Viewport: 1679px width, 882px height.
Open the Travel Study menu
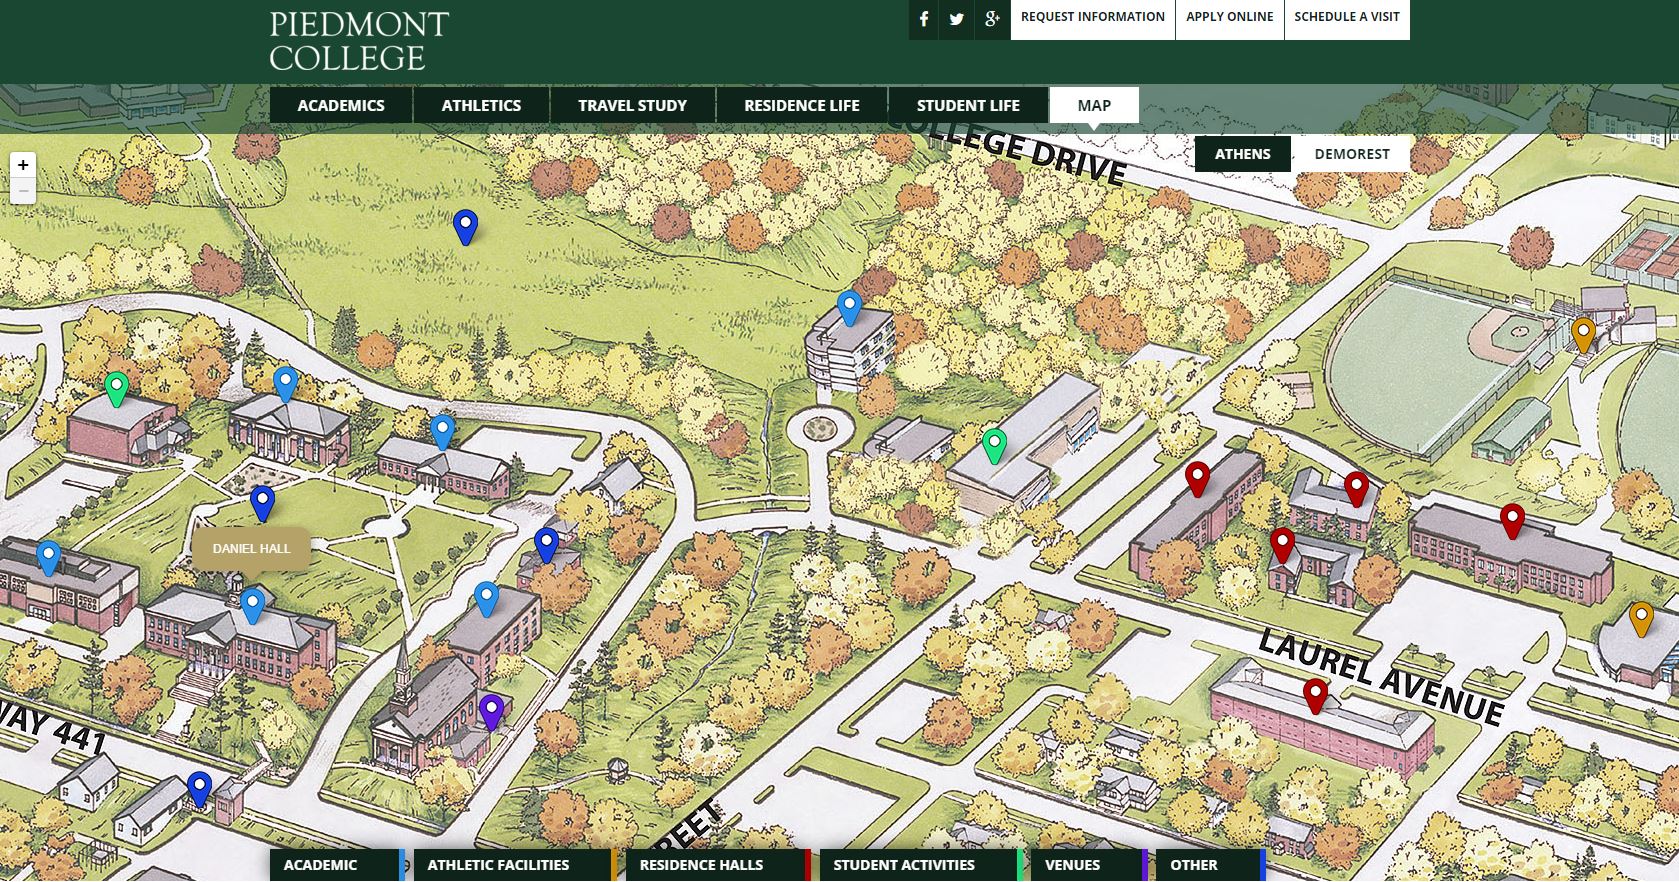point(632,105)
